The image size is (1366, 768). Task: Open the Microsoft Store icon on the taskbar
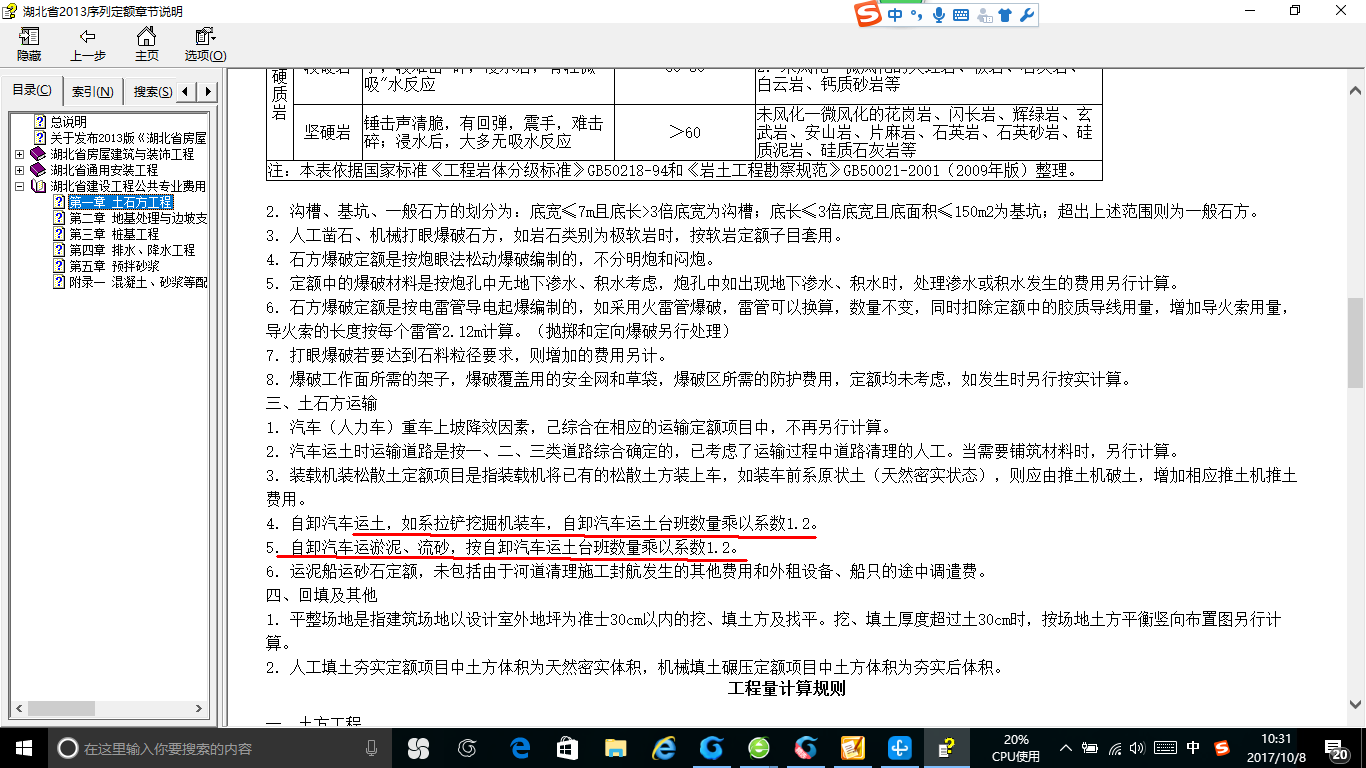coord(567,748)
